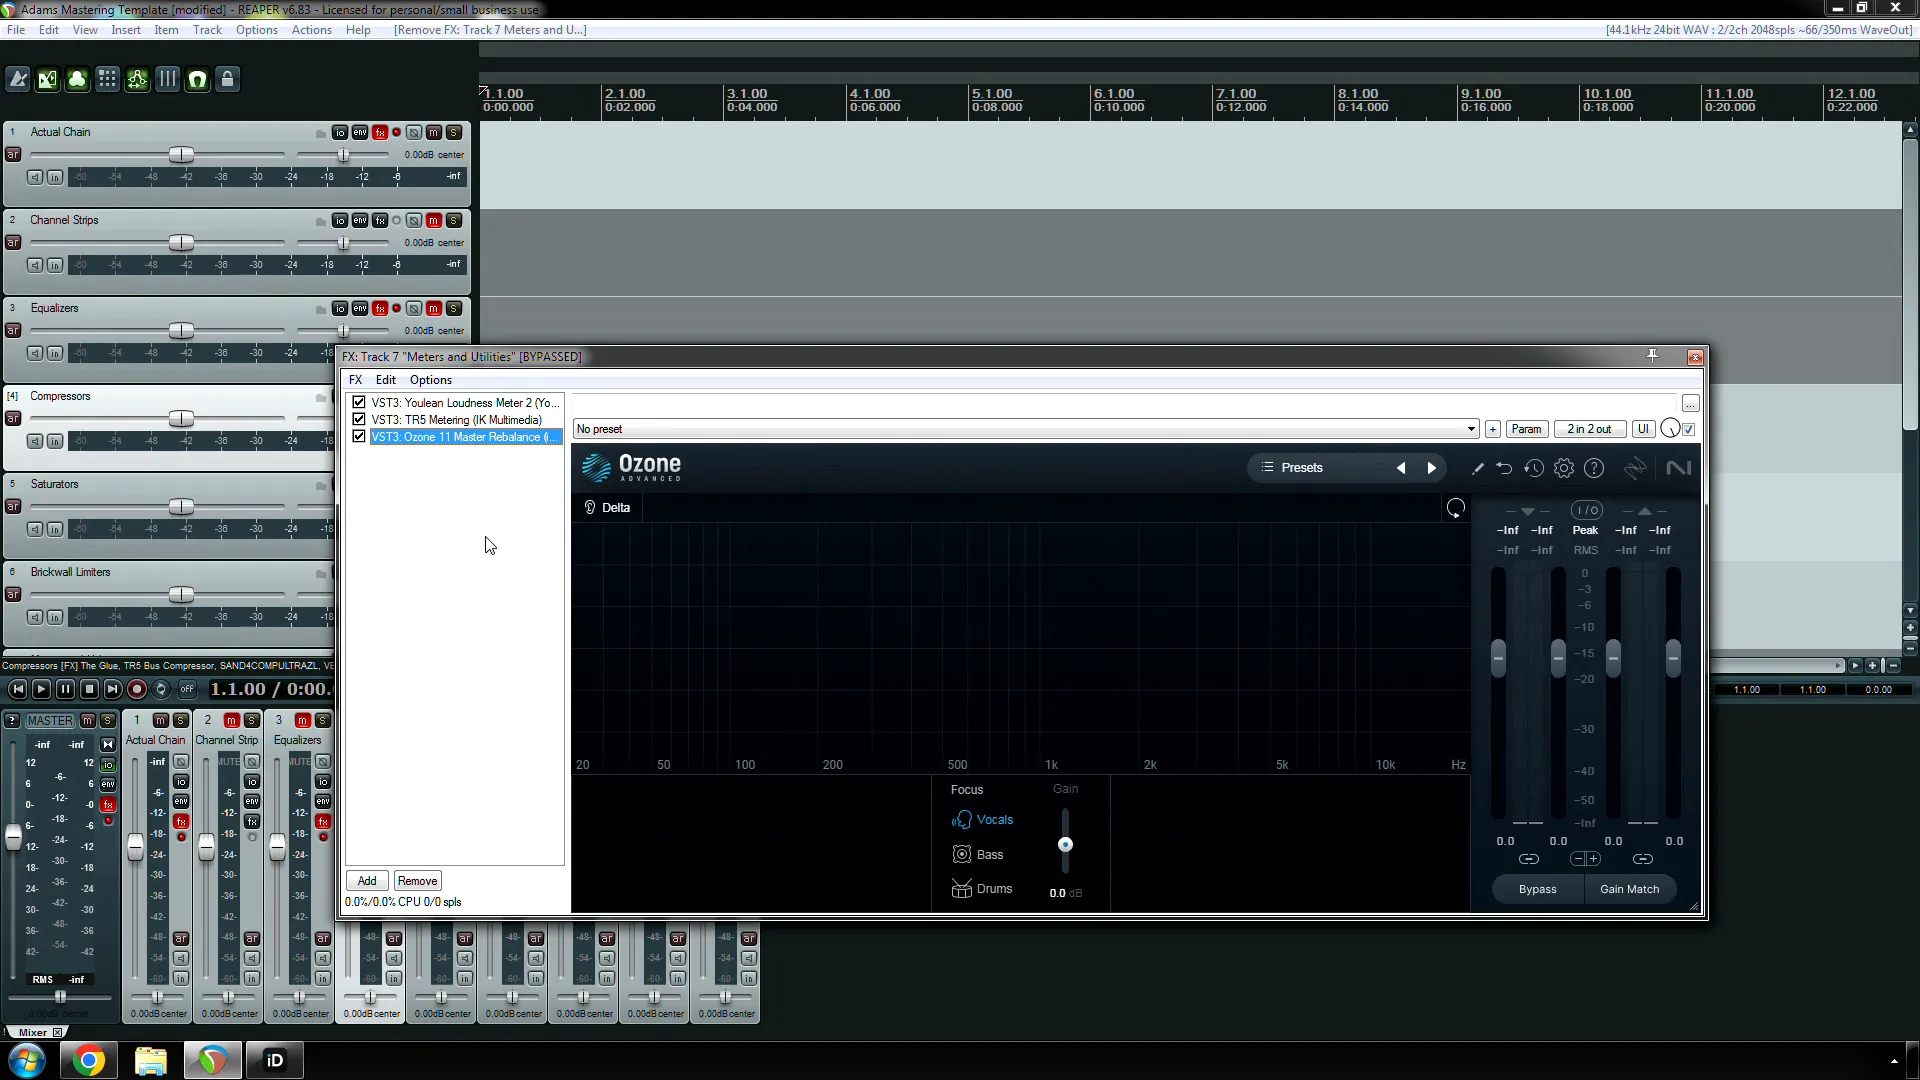1920x1080 pixels.
Task: Click the Param dropdown in FX chain
Action: click(1526, 429)
